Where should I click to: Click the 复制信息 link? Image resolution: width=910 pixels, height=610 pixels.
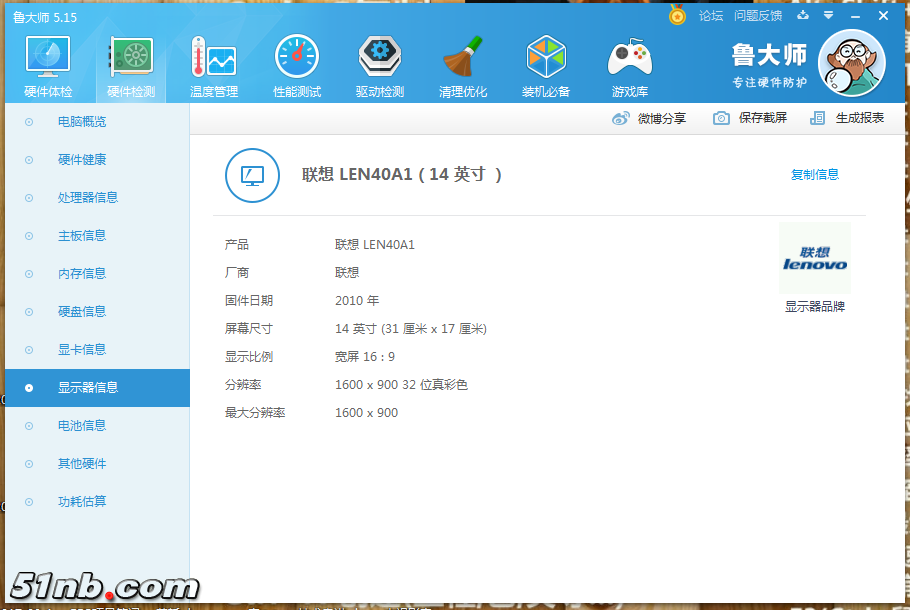click(814, 175)
